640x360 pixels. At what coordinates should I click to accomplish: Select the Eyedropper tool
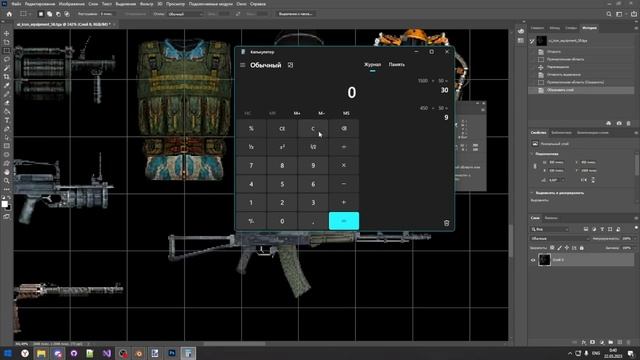click(x=7, y=85)
